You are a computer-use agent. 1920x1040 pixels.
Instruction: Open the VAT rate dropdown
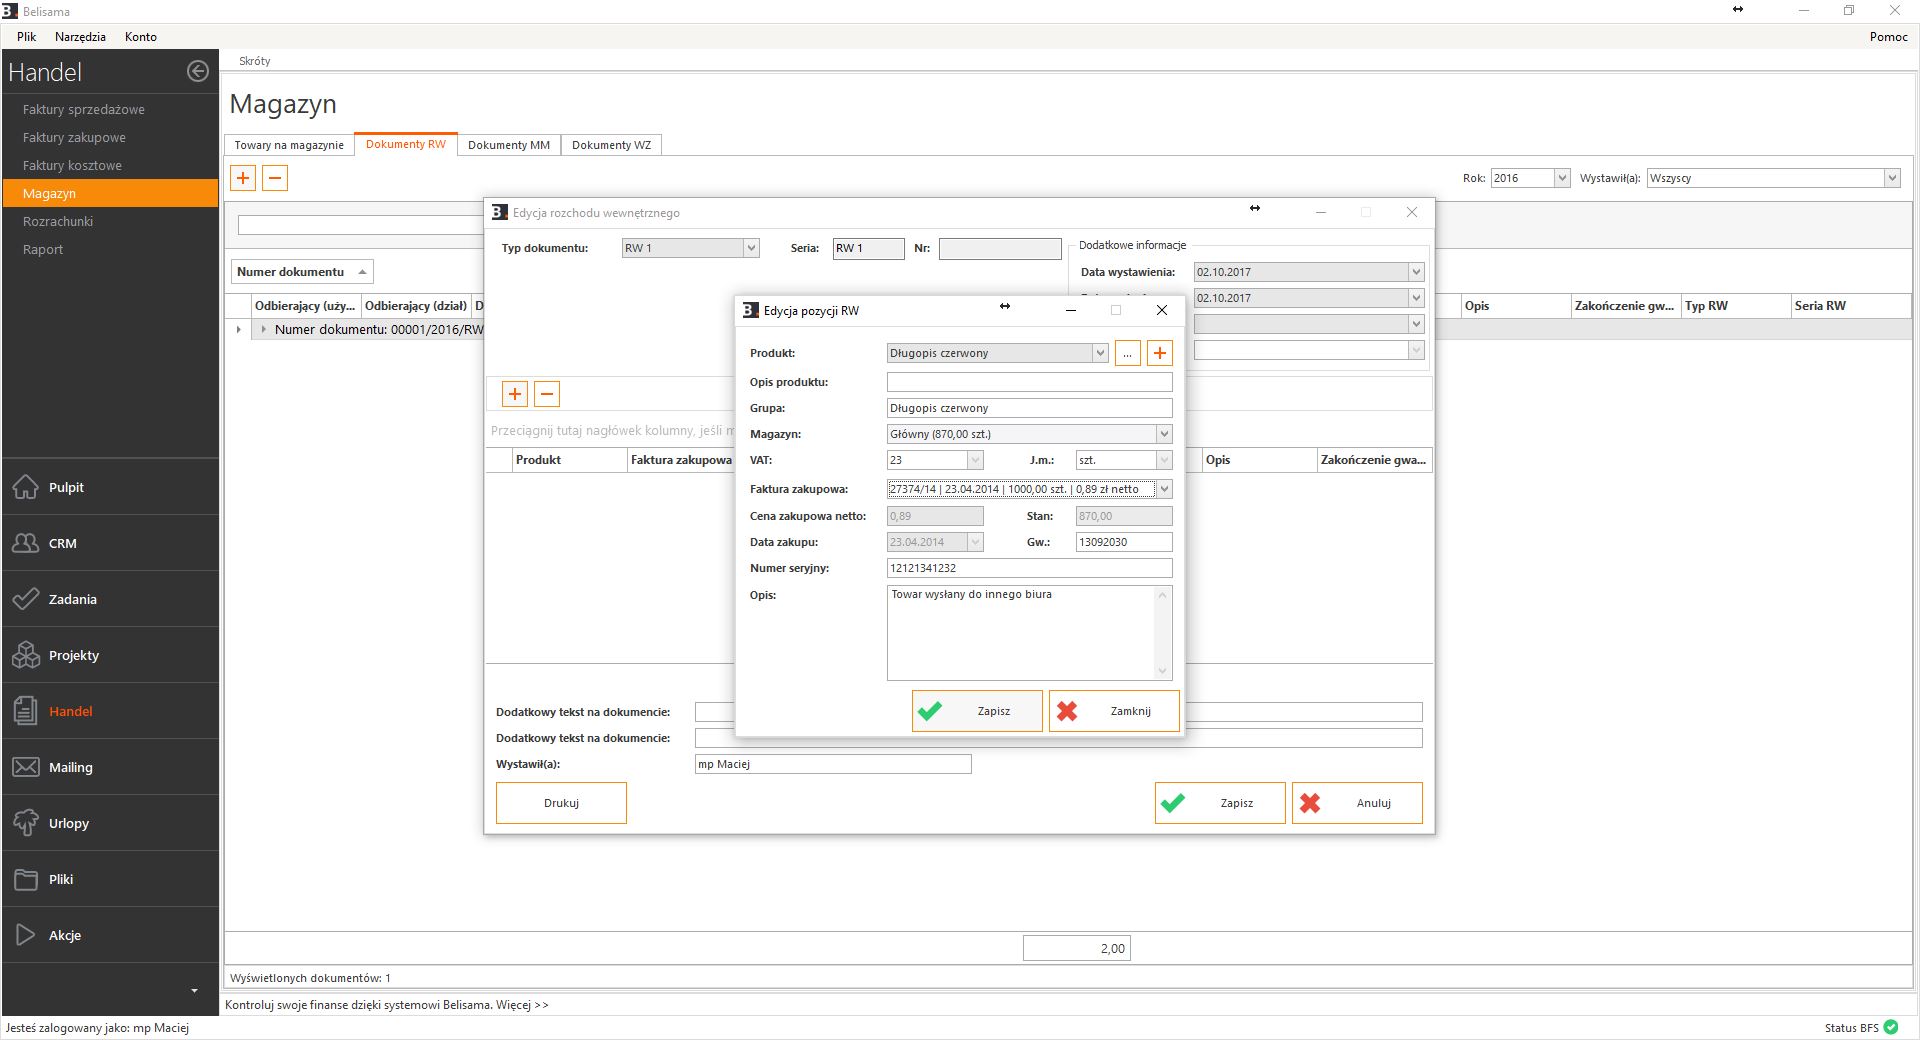point(974,460)
